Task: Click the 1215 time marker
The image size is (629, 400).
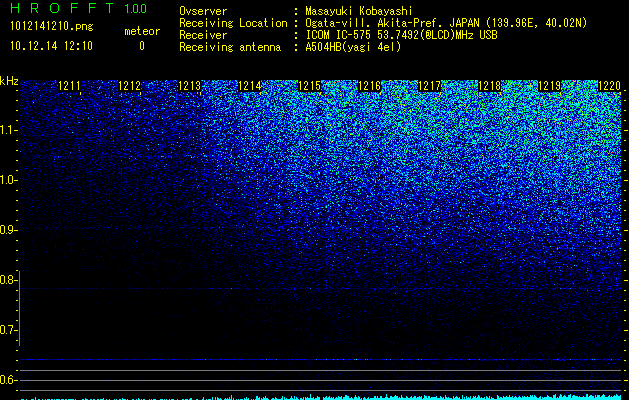Action: (x=310, y=86)
